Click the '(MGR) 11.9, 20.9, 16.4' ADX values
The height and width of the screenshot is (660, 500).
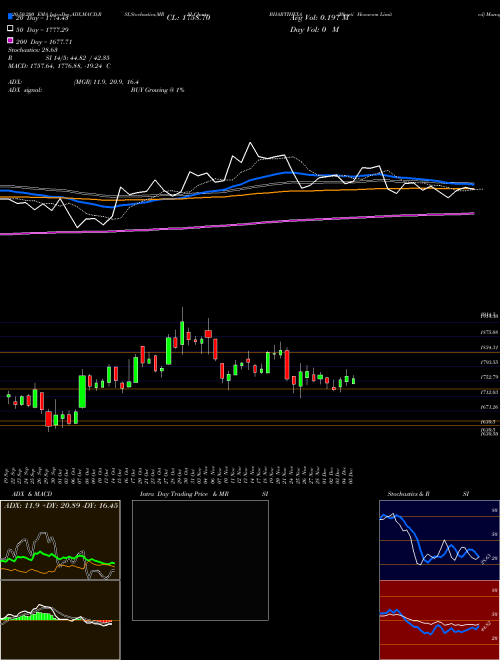[x=106, y=82]
